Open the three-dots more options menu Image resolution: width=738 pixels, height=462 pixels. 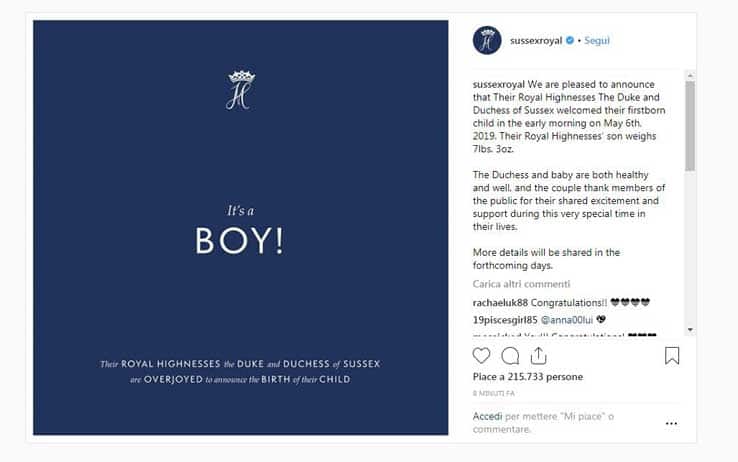672,423
